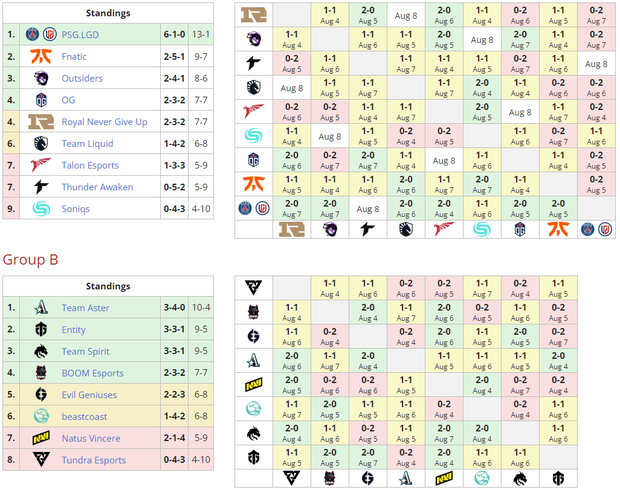620x490 pixels.
Task: Click the Natus Vincere logo in standings
Action: pyautogui.click(x=41, y=438)
